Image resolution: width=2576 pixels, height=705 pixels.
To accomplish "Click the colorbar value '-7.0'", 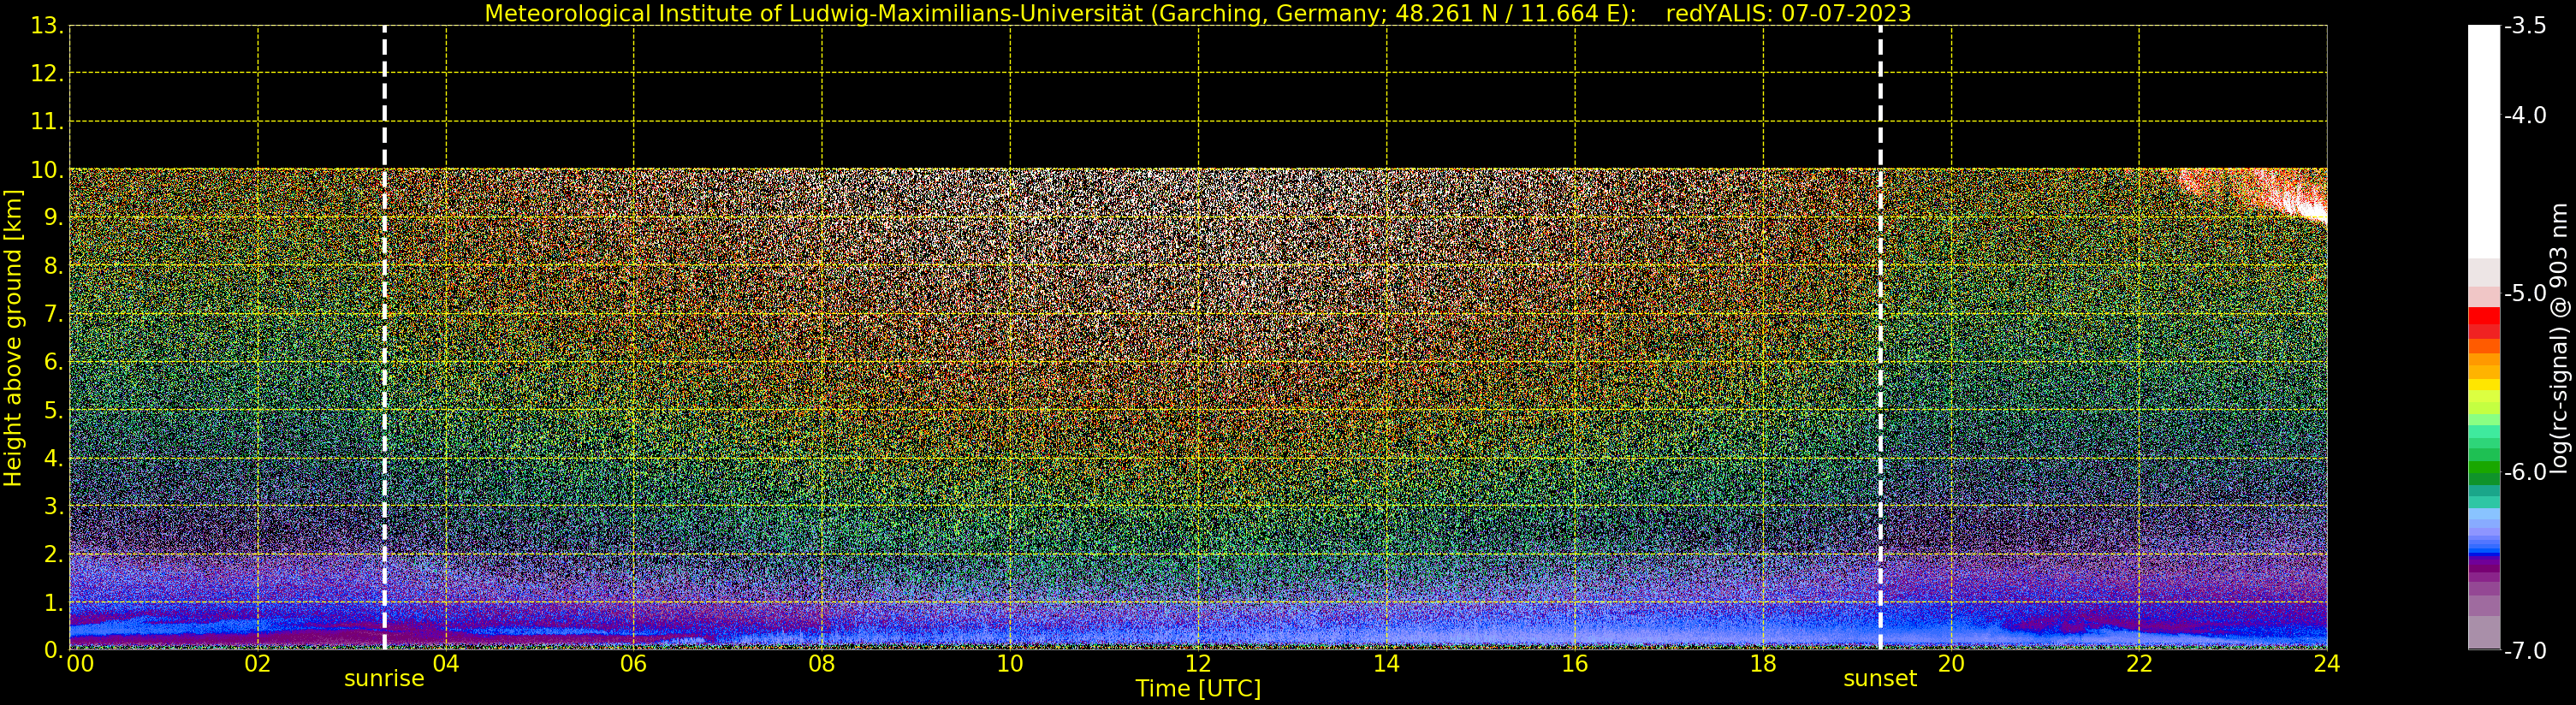I will tap(2525, 650).
